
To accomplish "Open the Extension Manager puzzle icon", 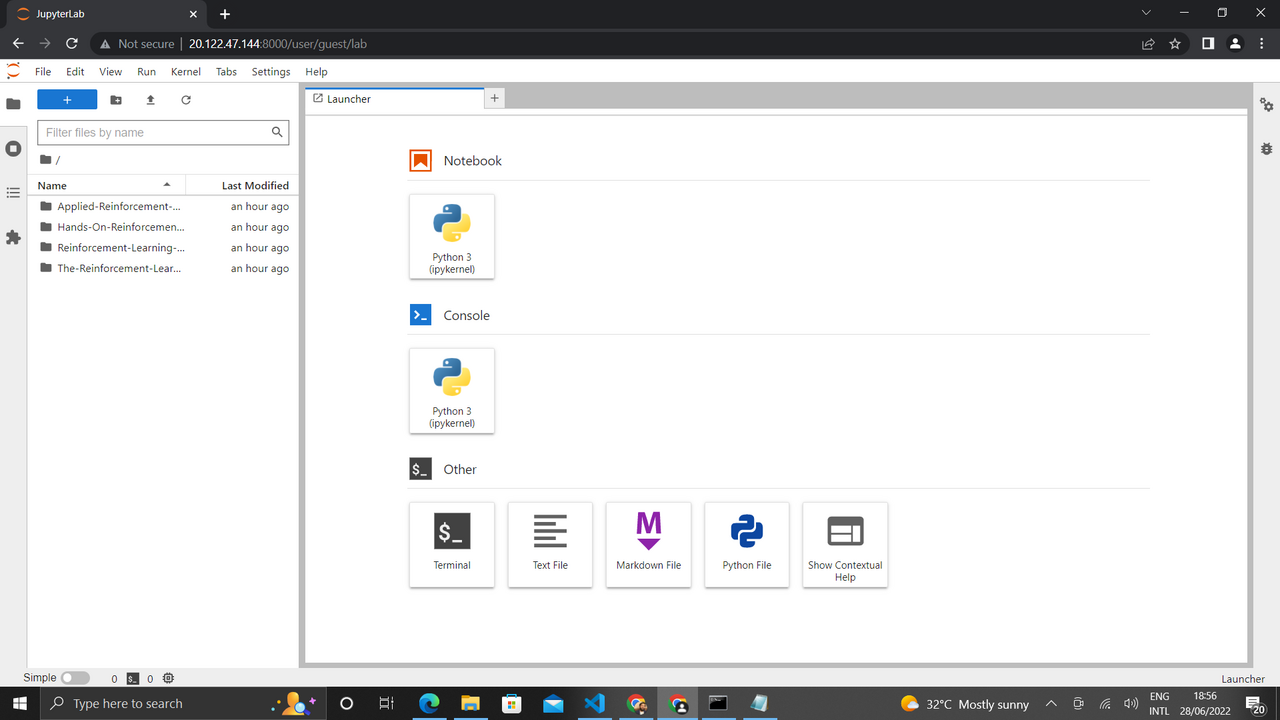I will pyautogui.click(x=13, y=238).
